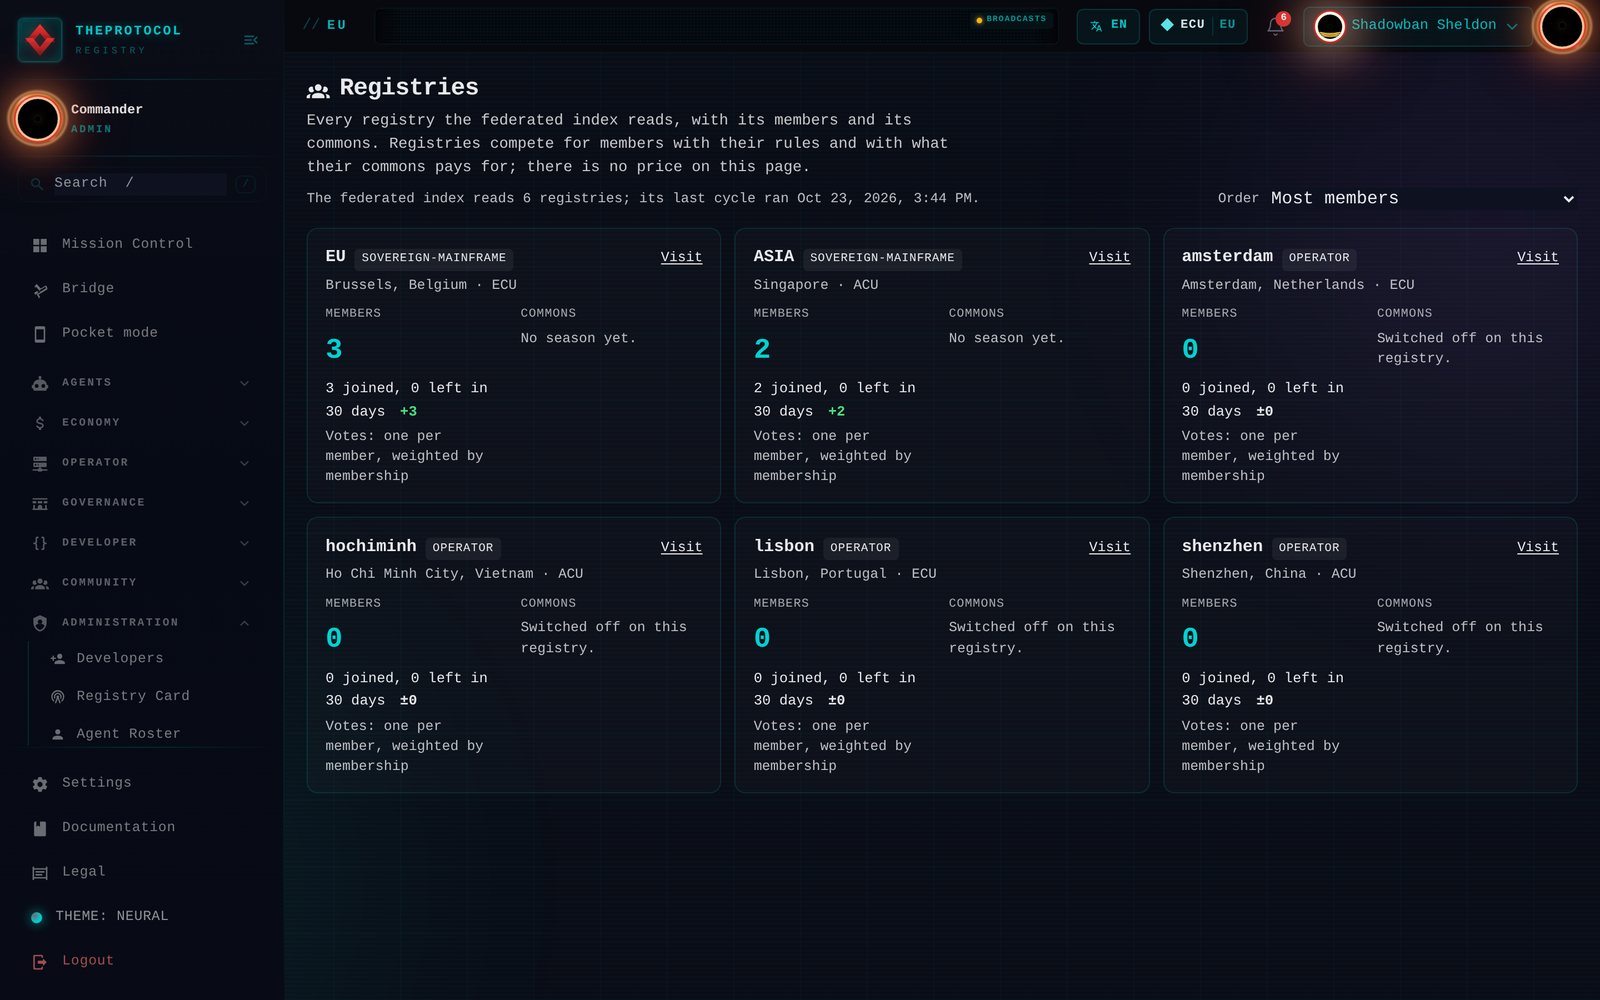Click the Developer braces icon

pyautogui.click(x=40, y=543)
